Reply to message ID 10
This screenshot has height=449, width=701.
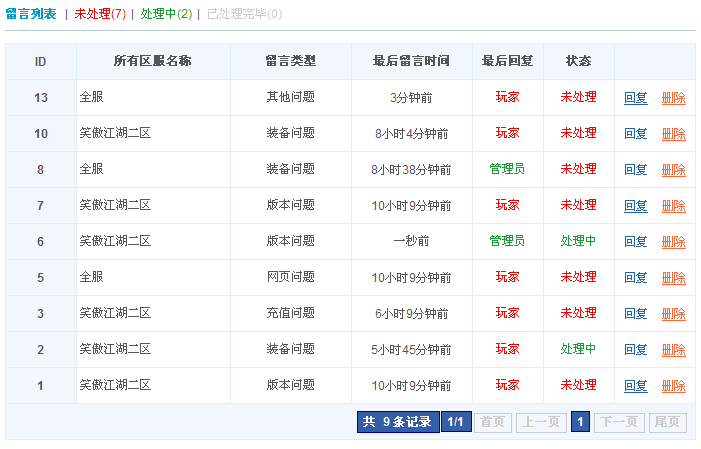point(636,134)
